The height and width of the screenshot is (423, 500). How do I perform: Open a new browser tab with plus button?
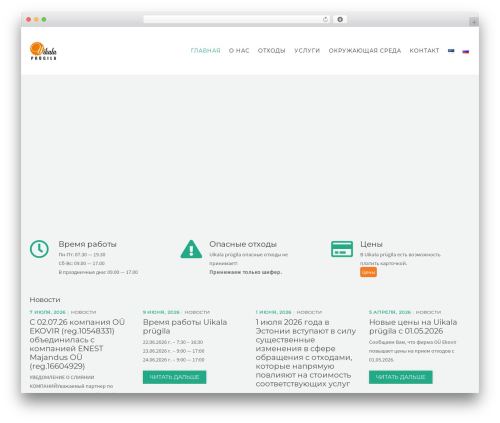(474, 22)
